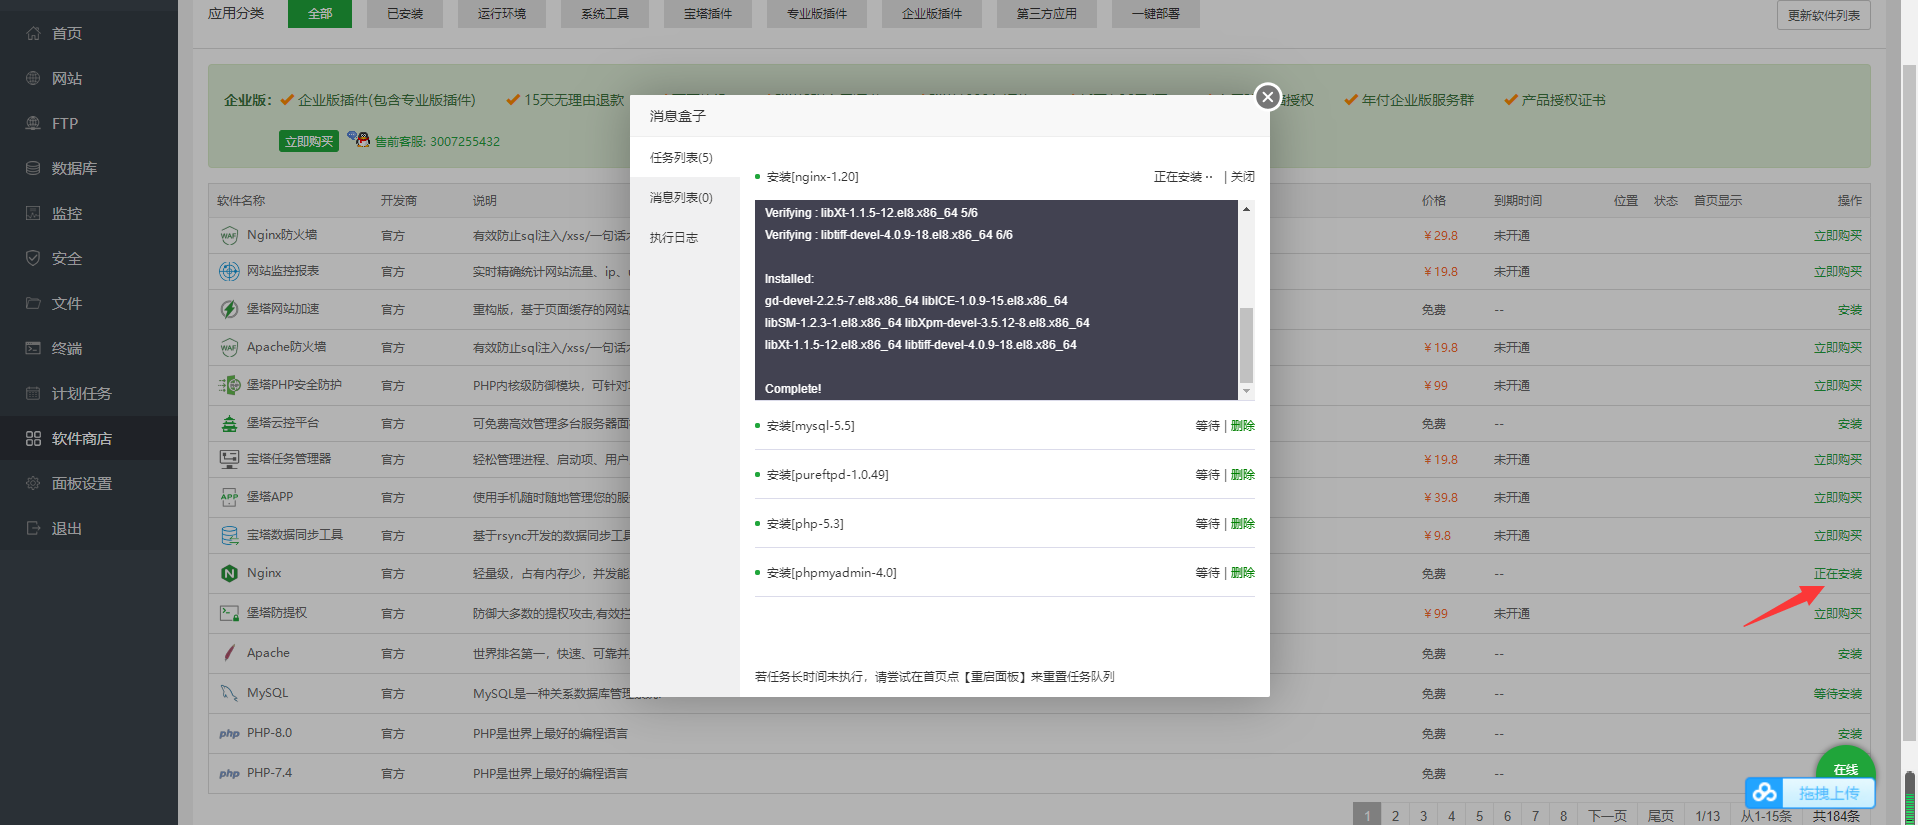Delete the queued pureftpd-1.0.49 task

pyautogui.click(x=1243, y=474)
